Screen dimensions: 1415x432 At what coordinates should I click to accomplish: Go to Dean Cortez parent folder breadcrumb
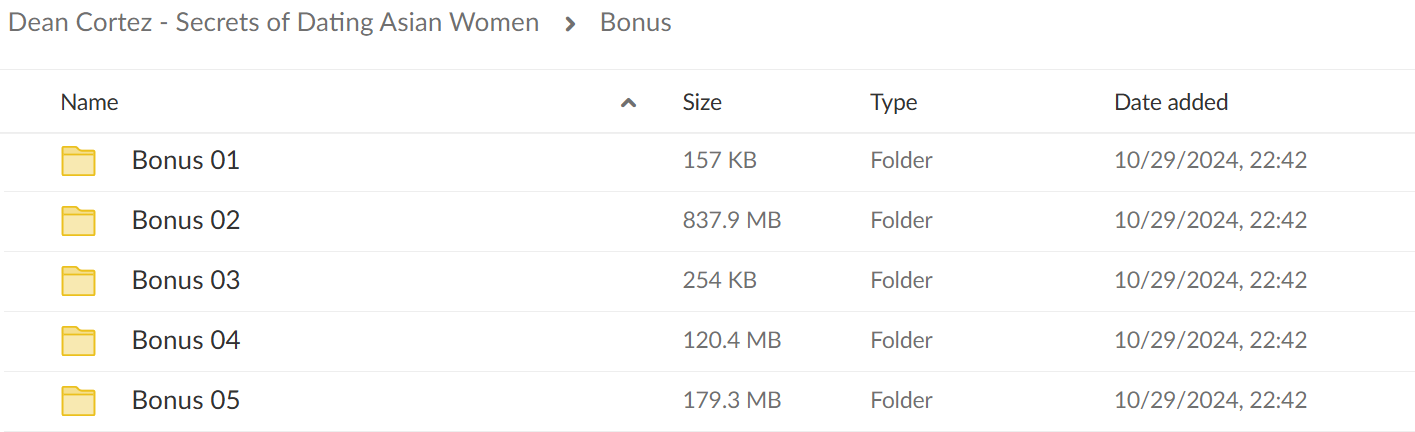(x=274, y=22)
